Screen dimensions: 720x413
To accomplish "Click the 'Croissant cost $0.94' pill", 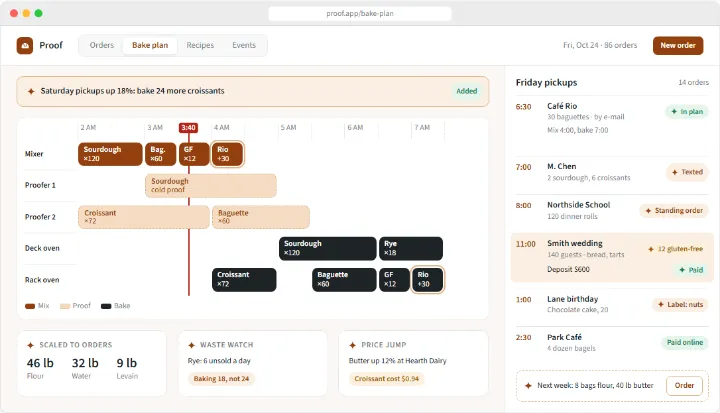I will (387, 379).
